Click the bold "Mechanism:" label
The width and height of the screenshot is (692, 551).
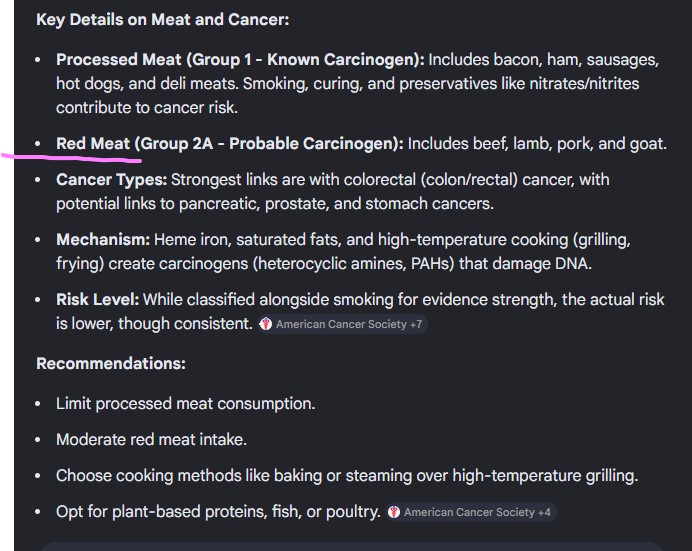pyautogui.click(x=102, y=240)
